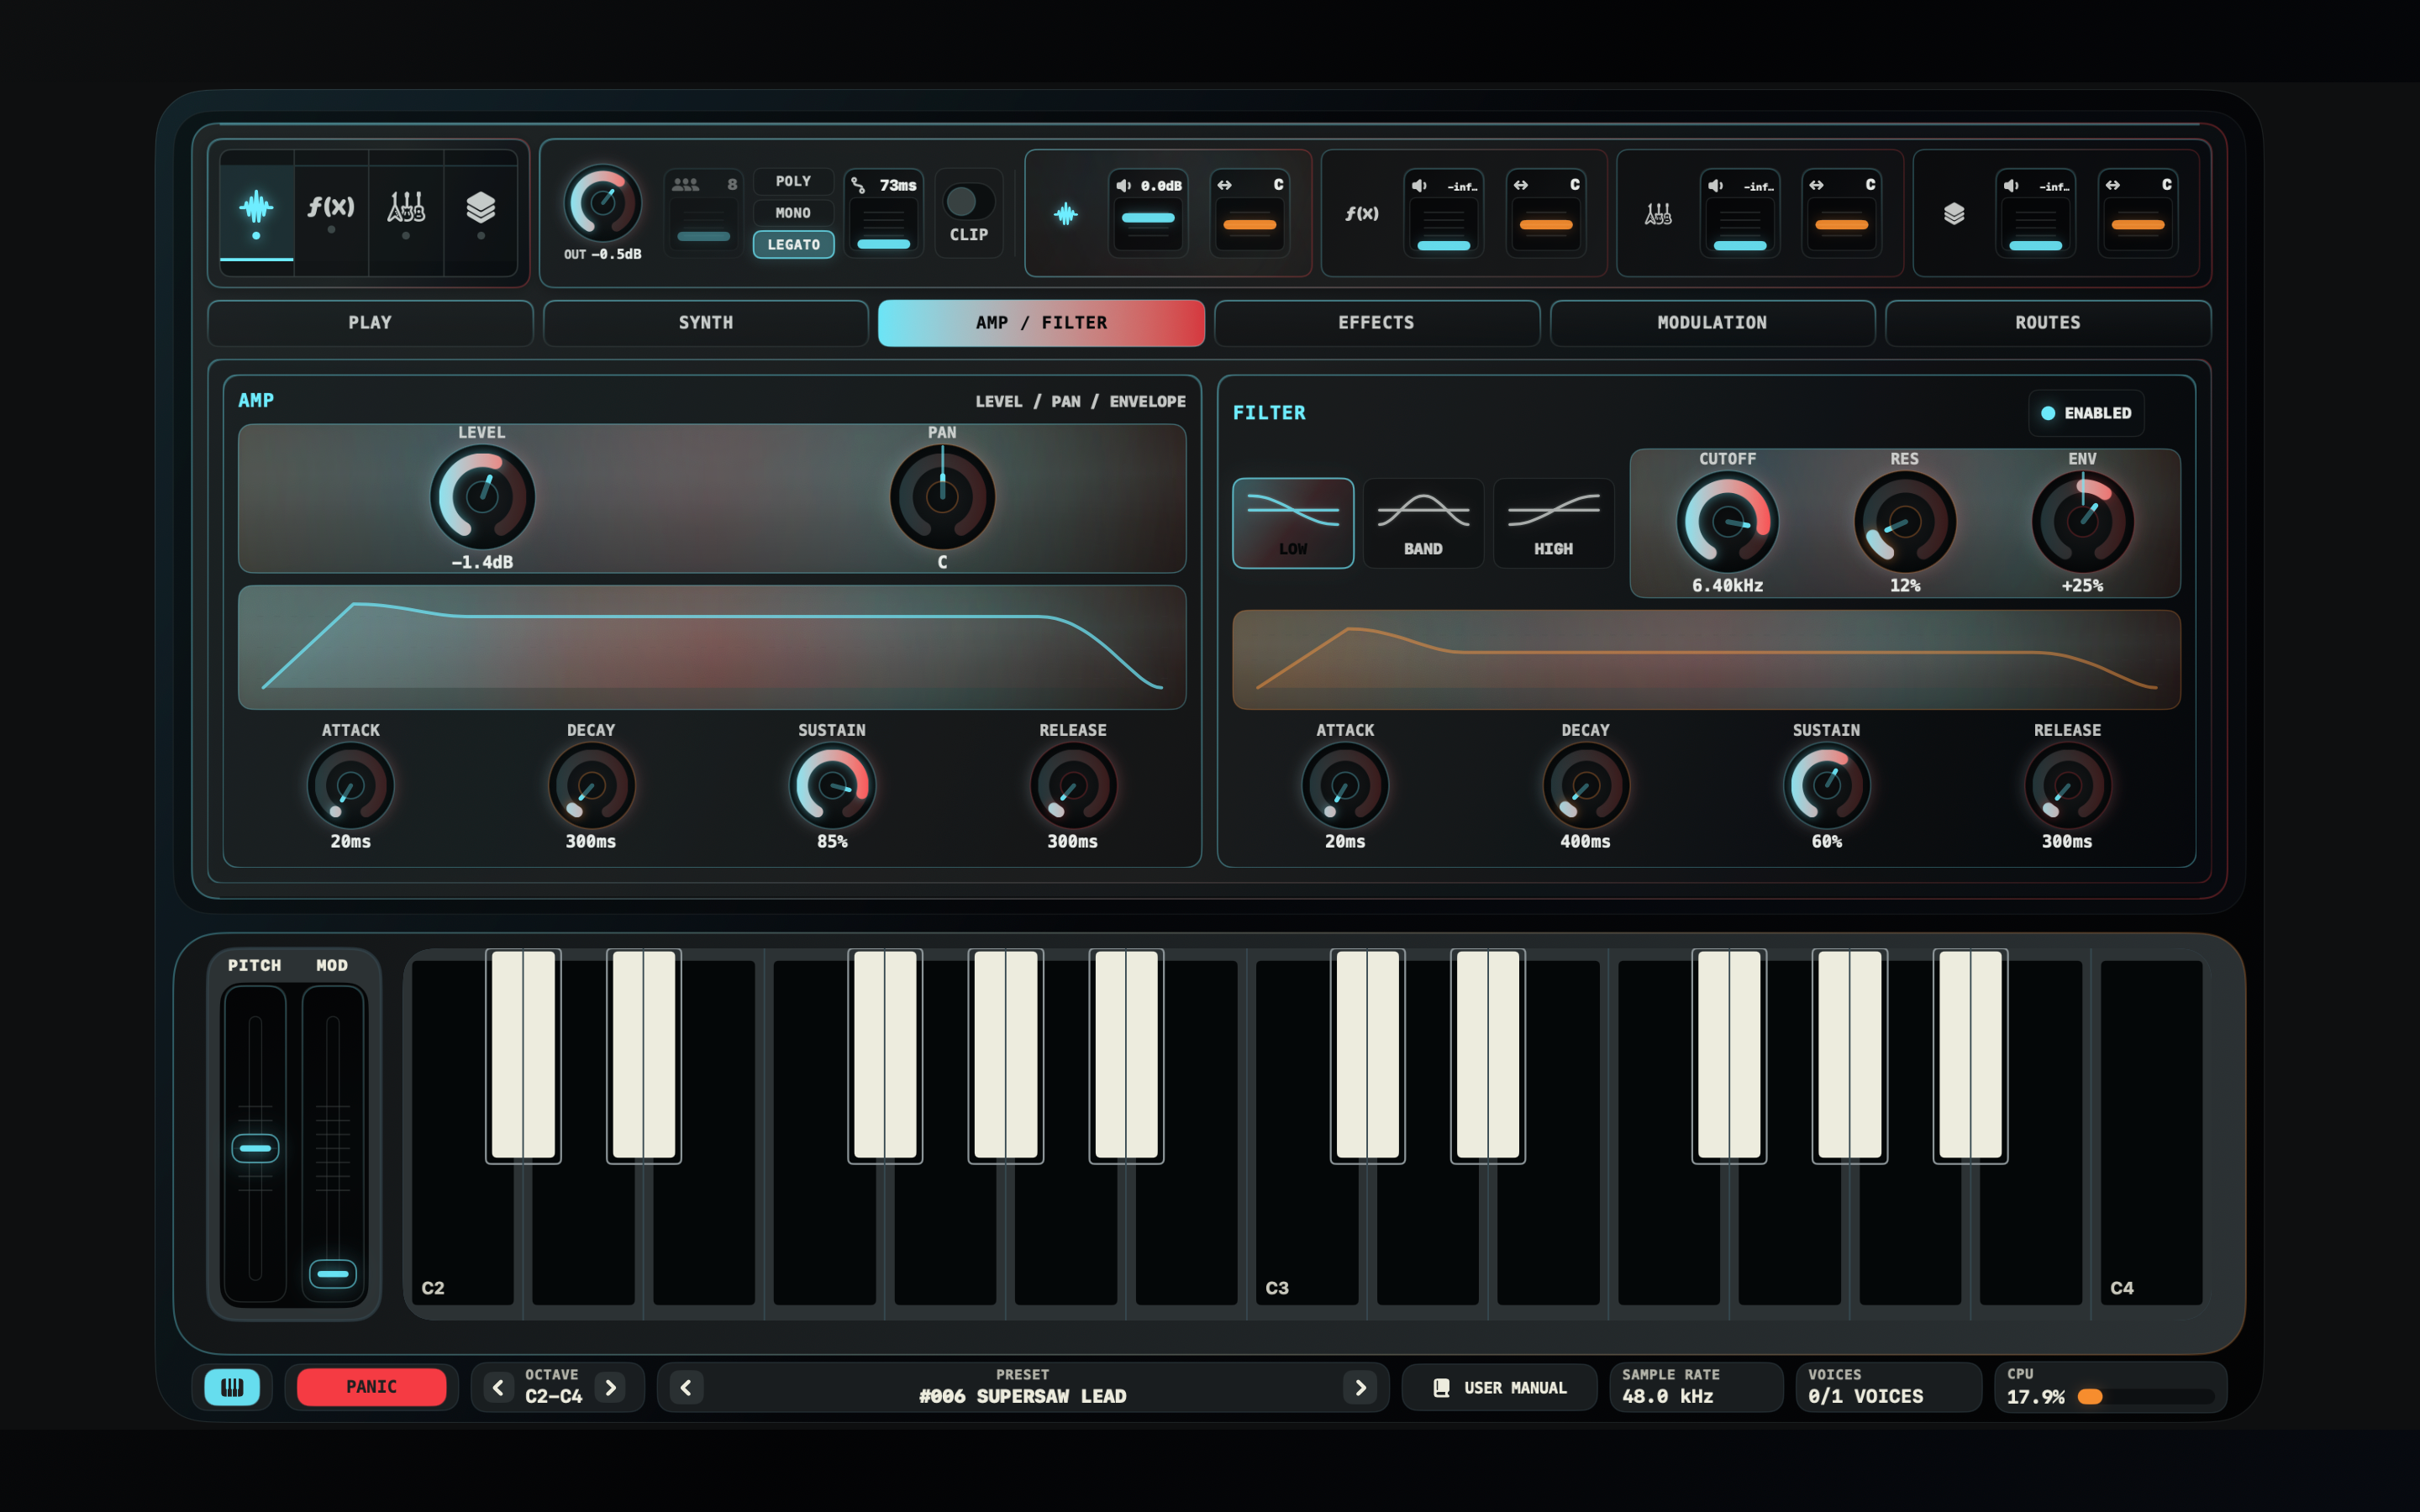Click sliders icon in third mixer channel
This screenshot has height=1512, width=2420.
(x=1658, y=214)
